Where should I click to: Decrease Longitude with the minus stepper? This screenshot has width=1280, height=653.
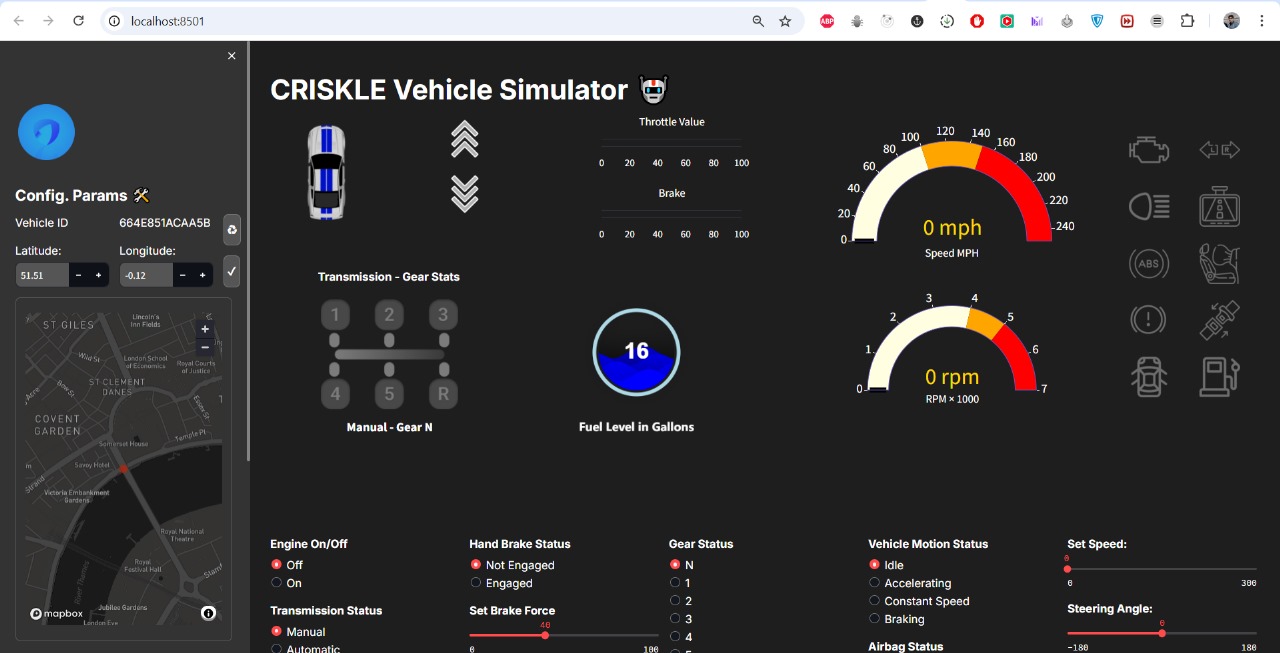click(182, 275)
